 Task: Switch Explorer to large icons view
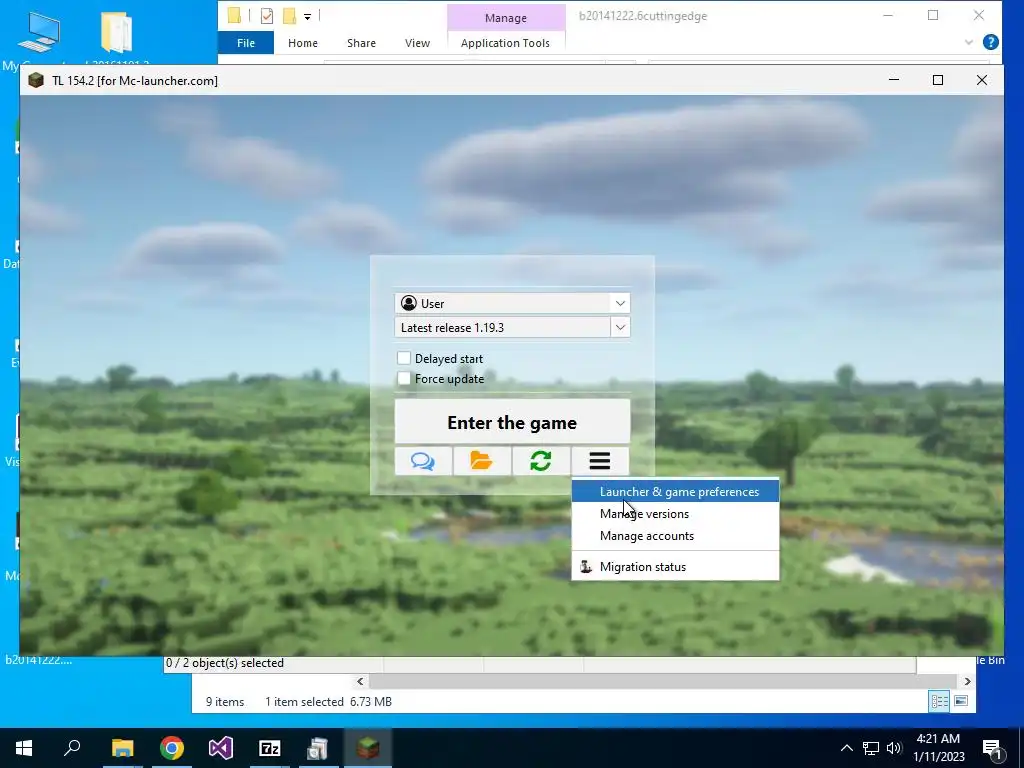(x=961, y=701)
